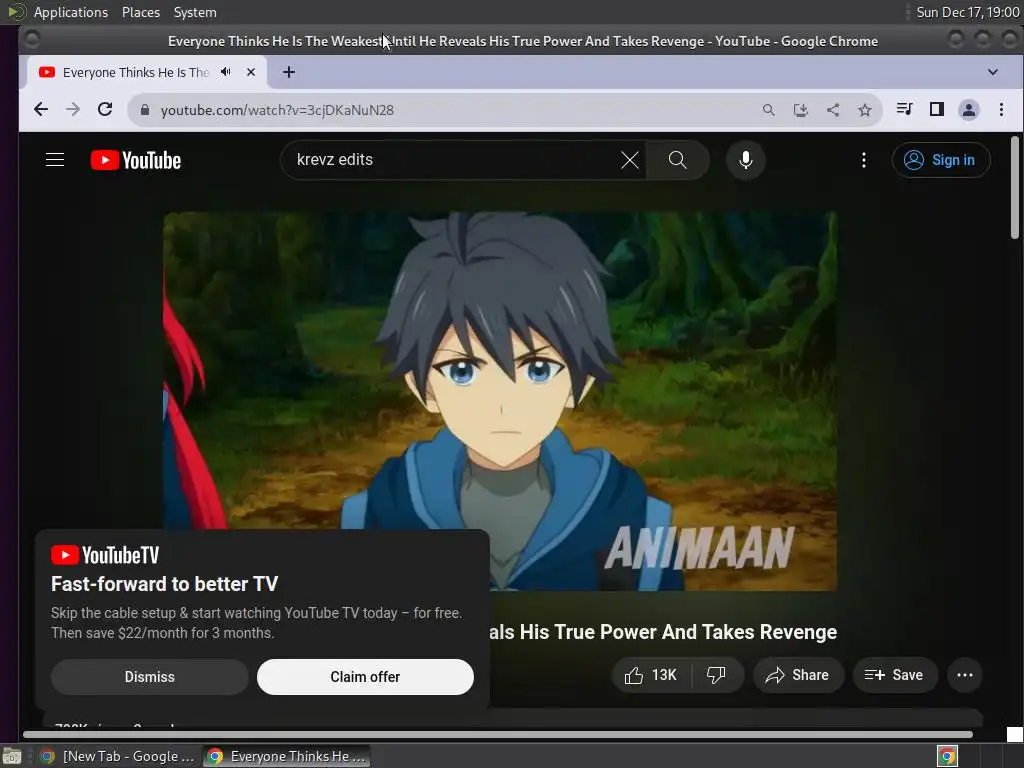1024x768 pixels.
Task: Click the Sign in button
Action: (940, 160)
